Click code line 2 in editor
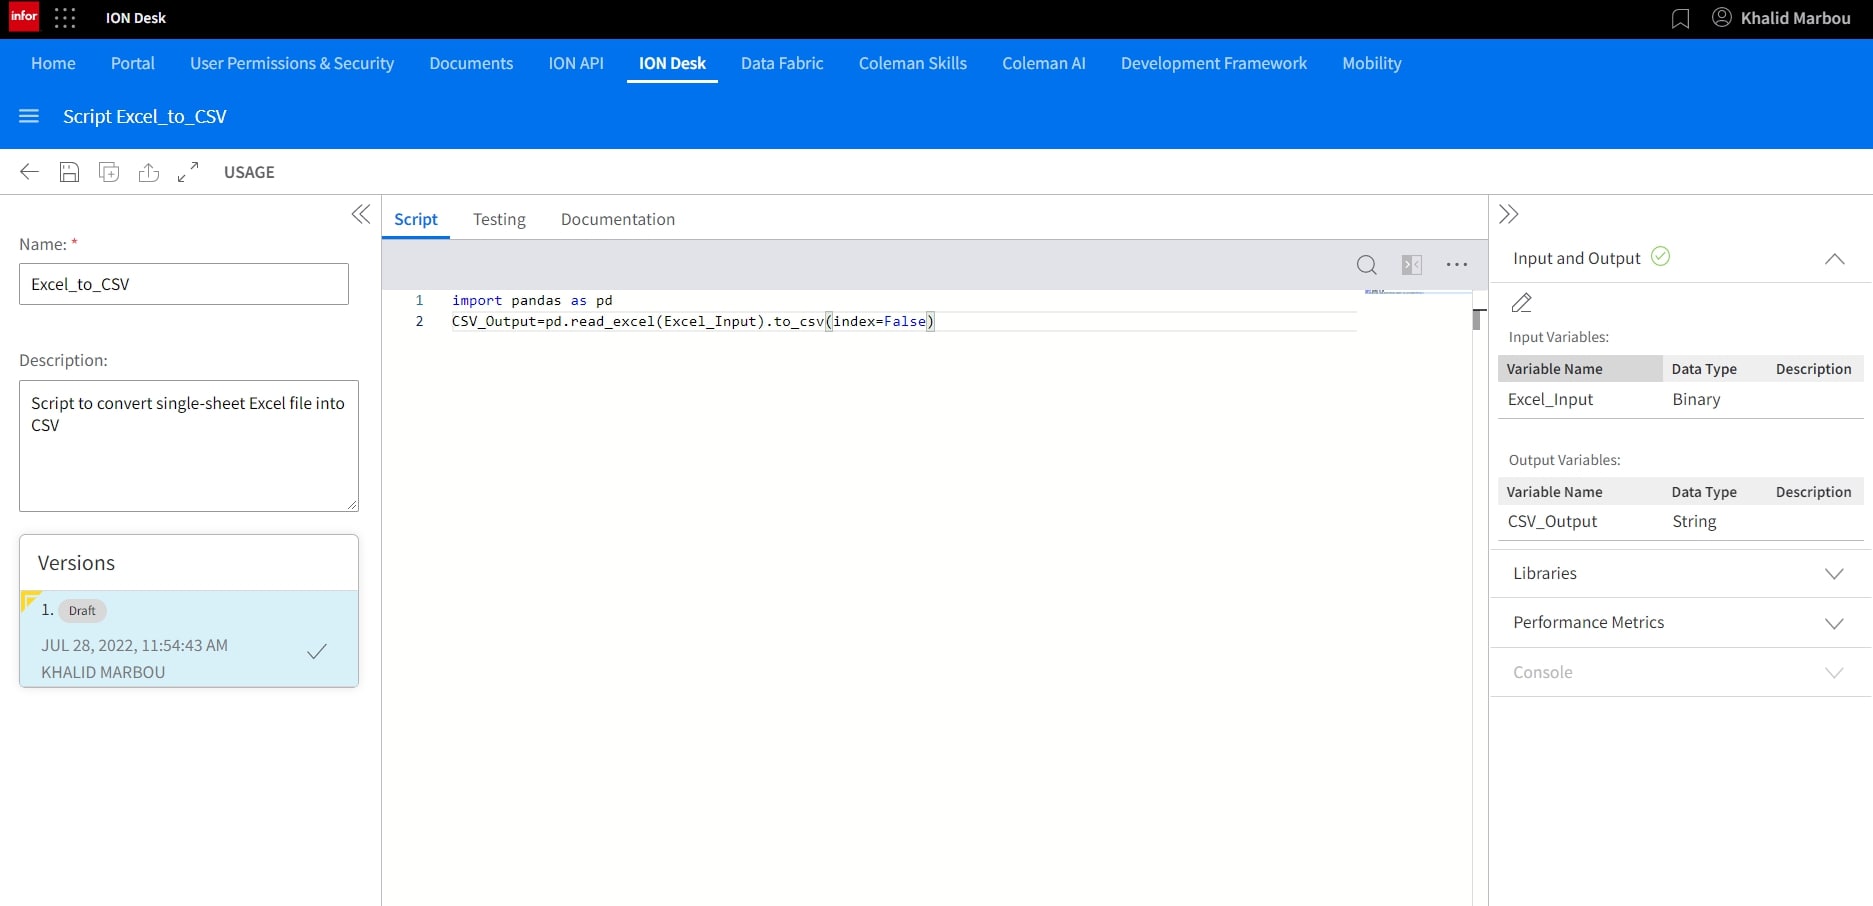Viewport: 1873px width, 906px height. coord(692,321)
